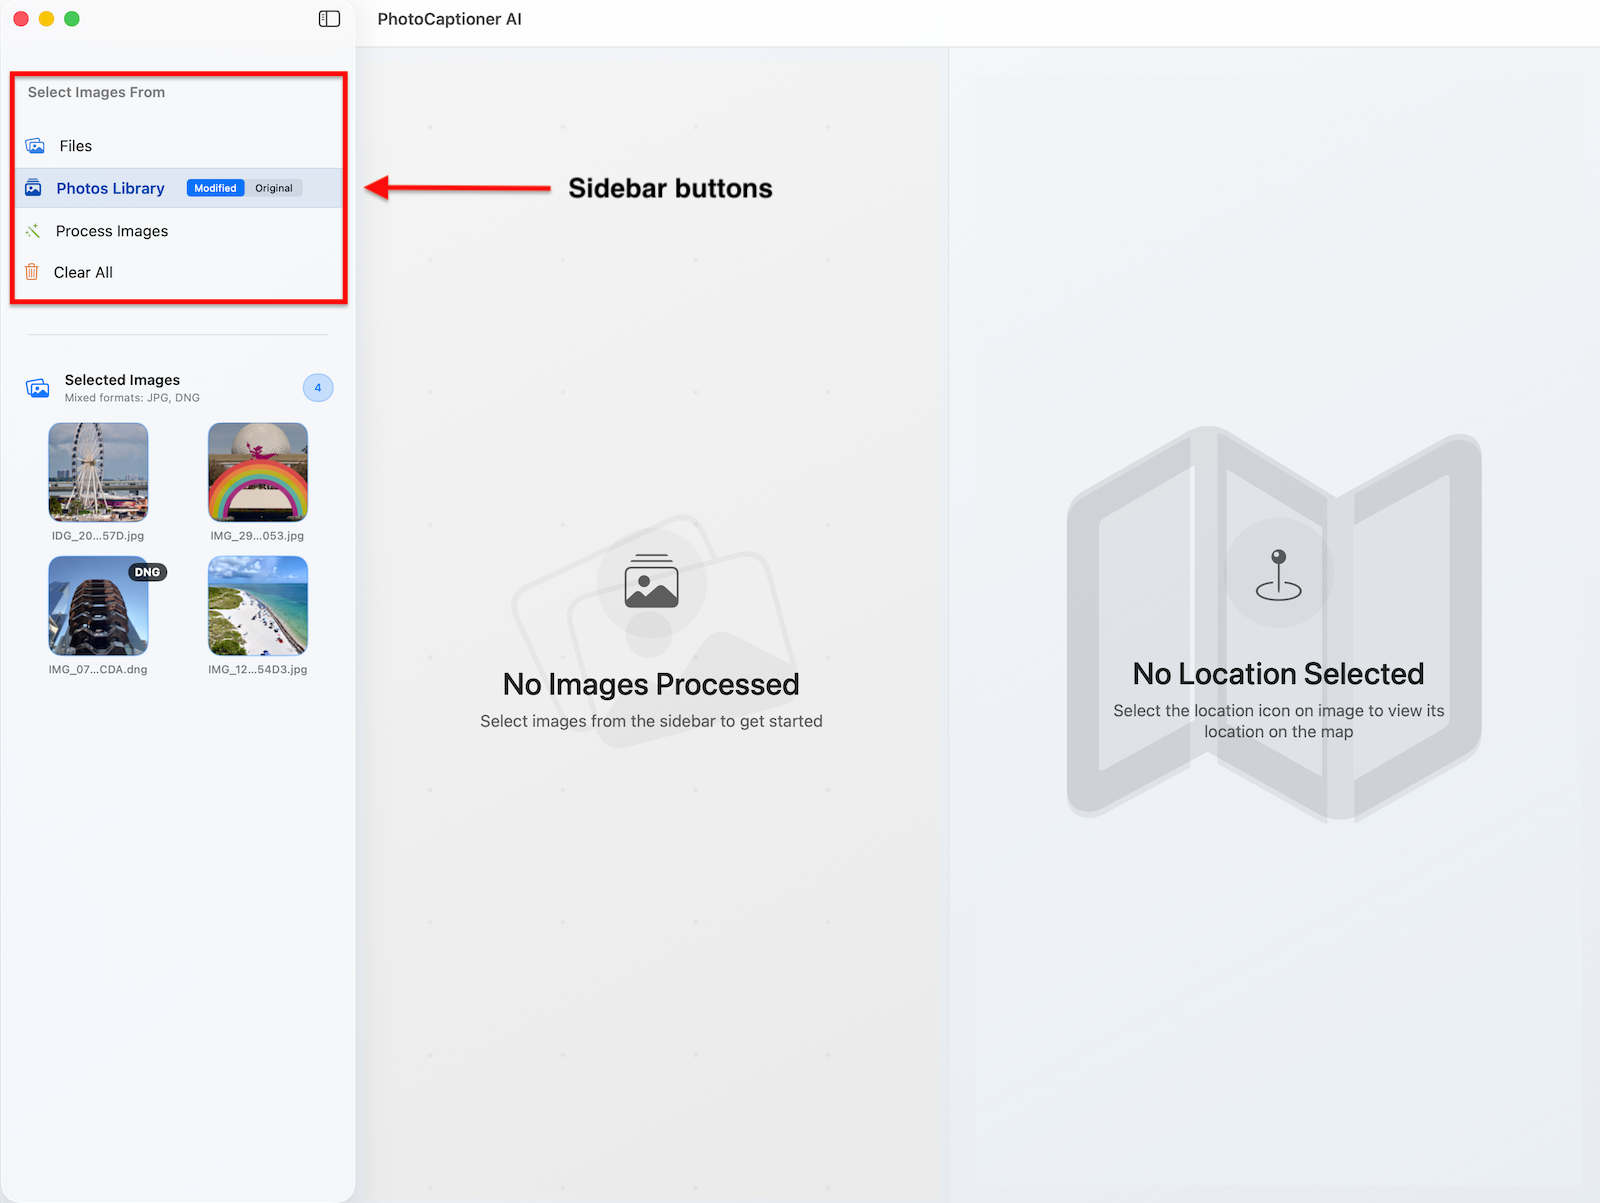
Task: Click the green full-screen window button
Action: tap(72, 19)
